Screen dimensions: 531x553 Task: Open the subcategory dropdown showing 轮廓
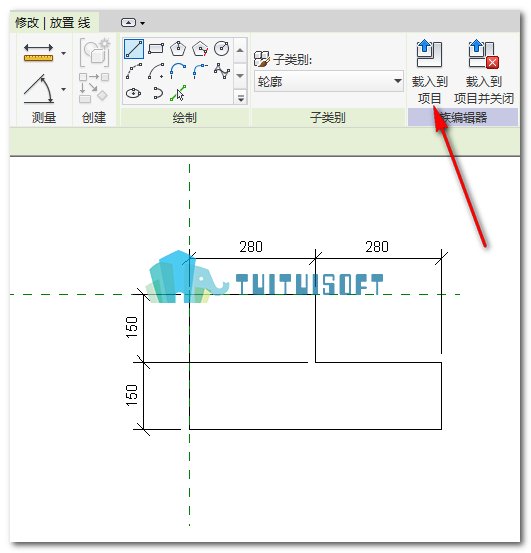329,81
